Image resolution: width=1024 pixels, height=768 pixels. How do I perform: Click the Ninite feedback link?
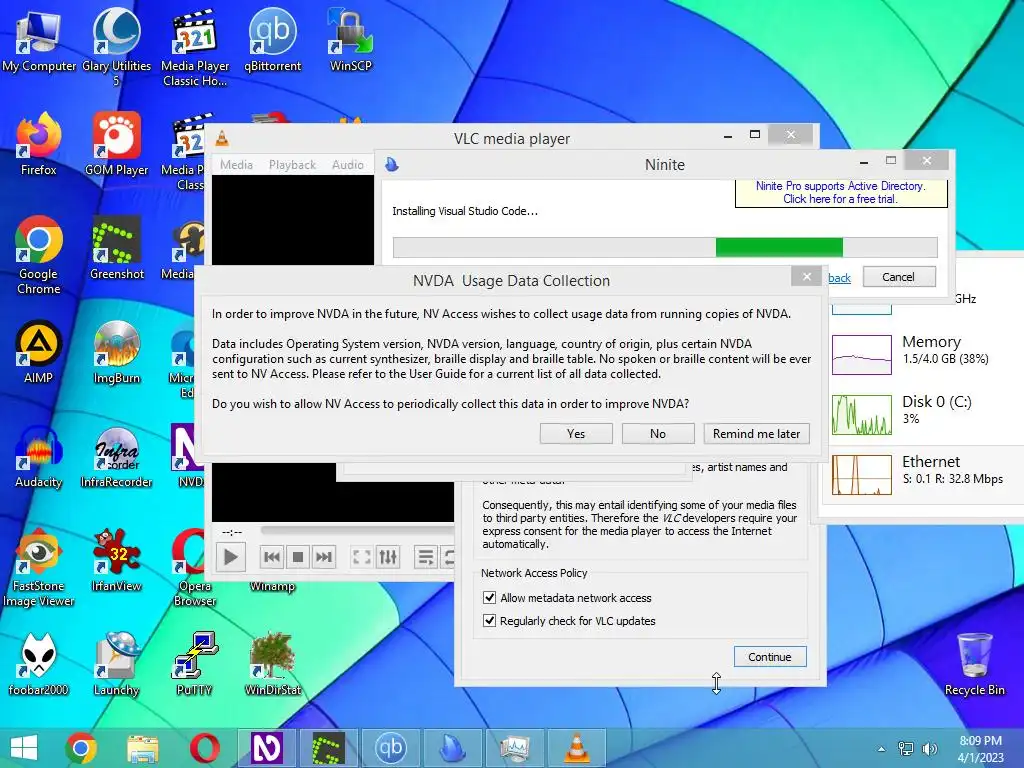pos(839,278)
